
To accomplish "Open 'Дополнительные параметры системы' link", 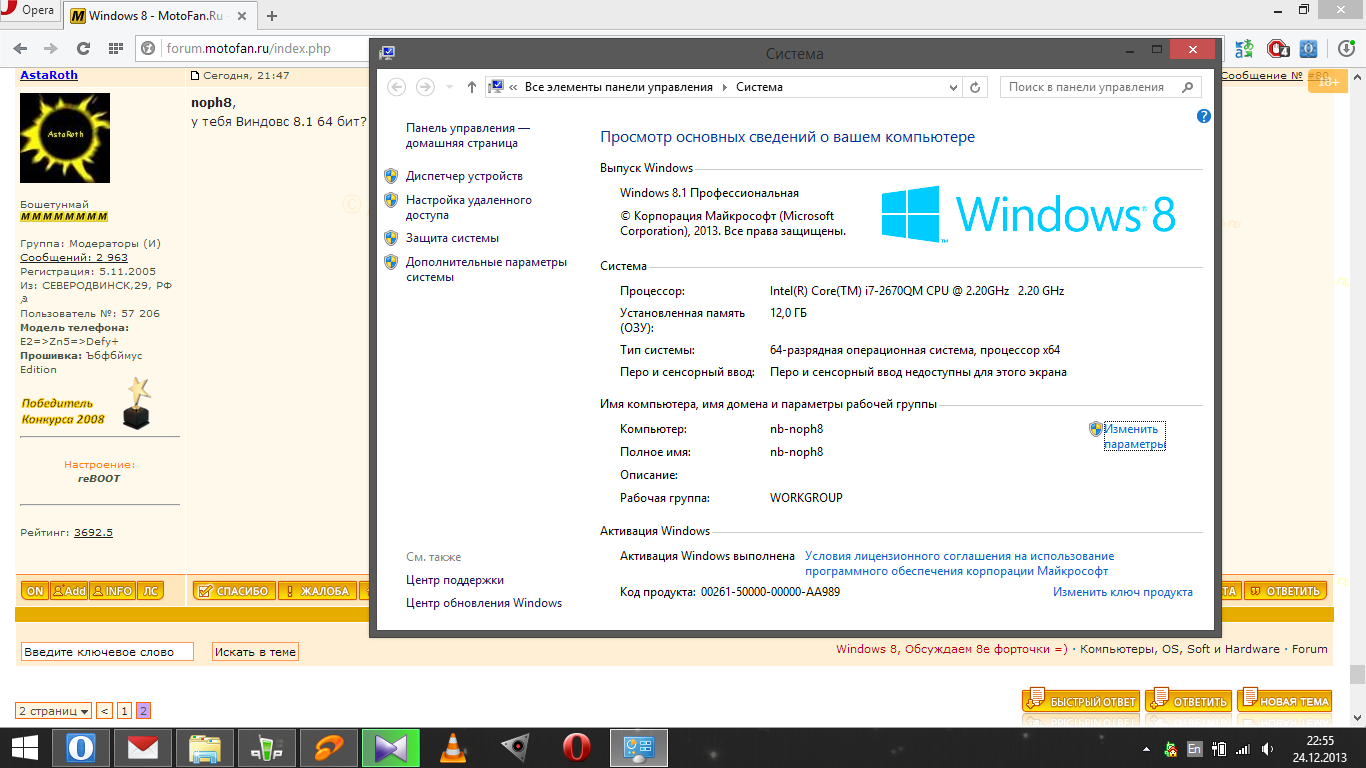I will point(486,269).
